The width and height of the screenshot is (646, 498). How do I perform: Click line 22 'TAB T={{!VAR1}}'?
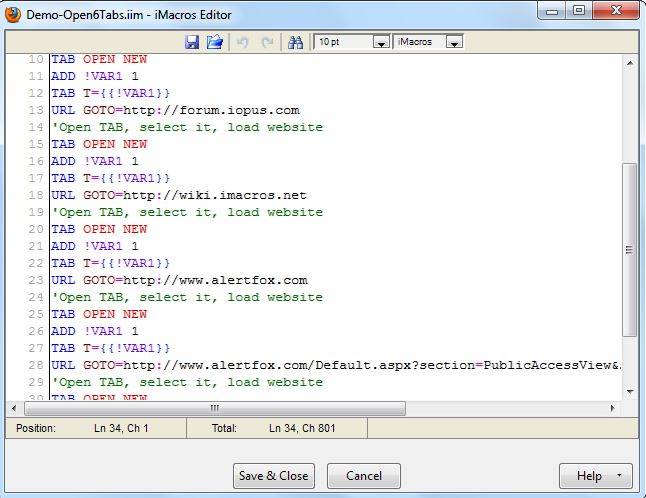[110, 263]
